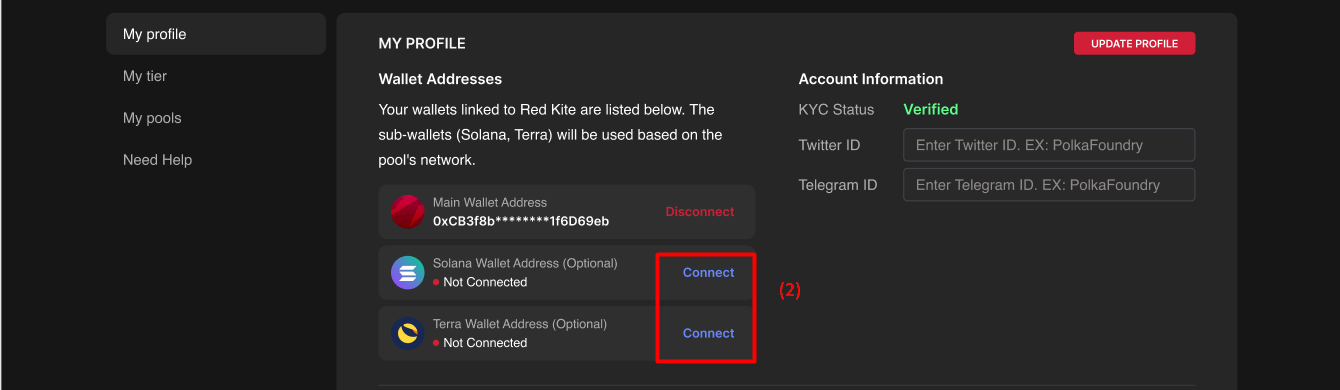The height and width of the screenshot is (390, 1340).
Task: Click the UPDATE PROFILE button
Action: click(1134, 43)
